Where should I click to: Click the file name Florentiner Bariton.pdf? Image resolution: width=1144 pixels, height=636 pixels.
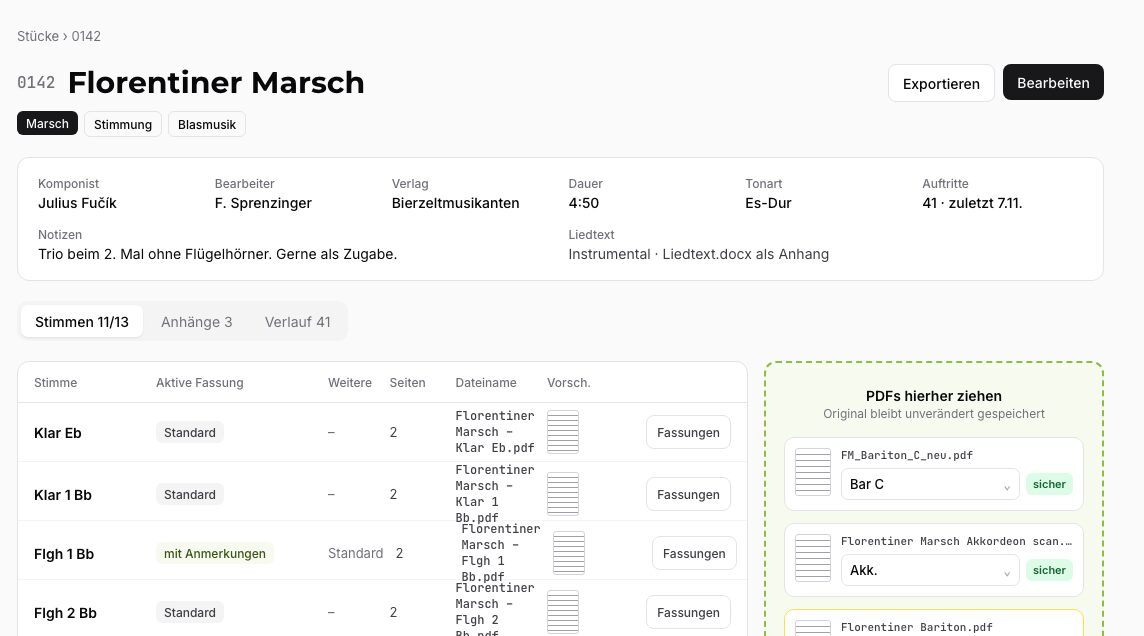tap(917, 627)
